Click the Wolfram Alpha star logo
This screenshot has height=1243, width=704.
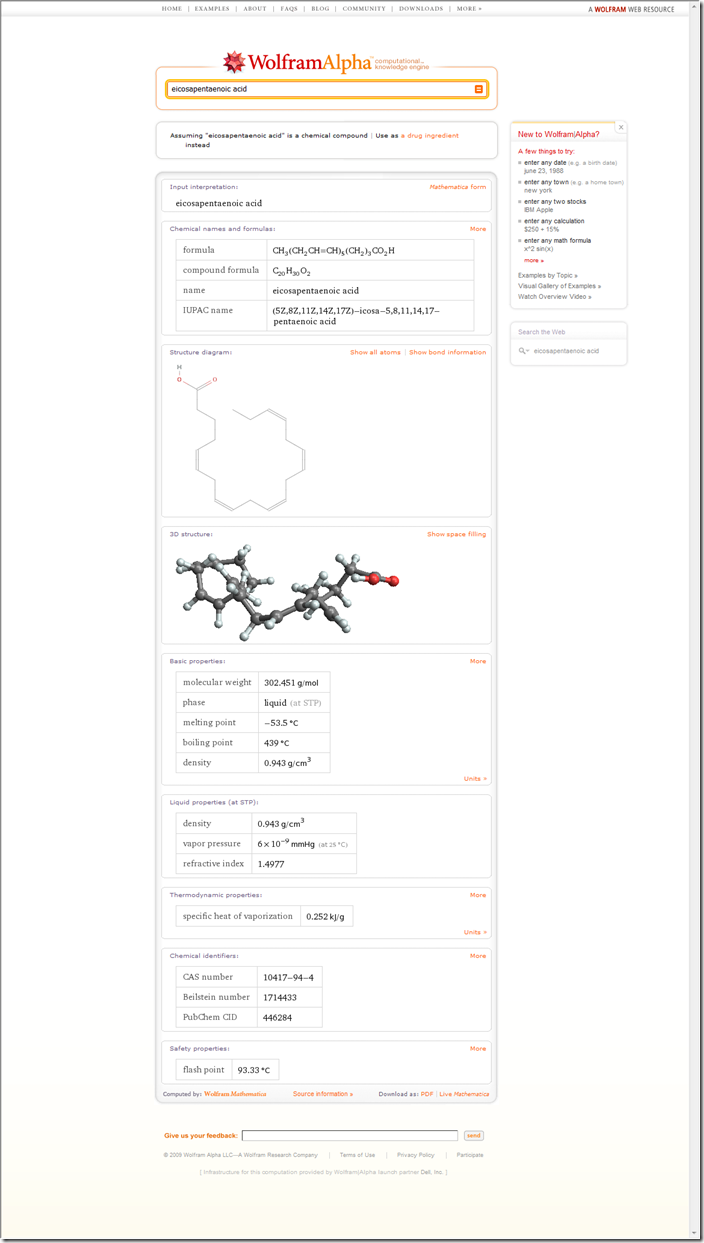[x=234, y=62]
